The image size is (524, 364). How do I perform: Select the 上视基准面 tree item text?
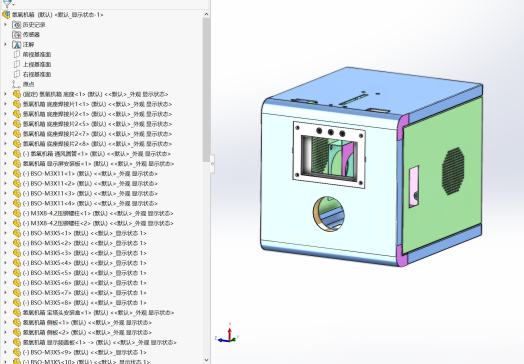[x=37, y=64]
